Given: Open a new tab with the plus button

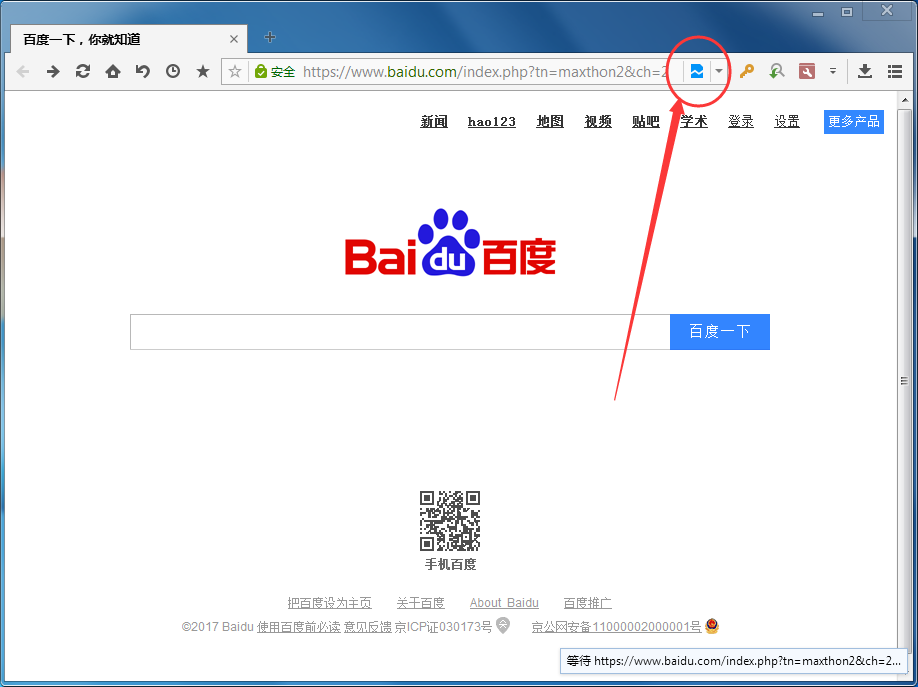Looking at the screenshot, I should pos(269,37).
